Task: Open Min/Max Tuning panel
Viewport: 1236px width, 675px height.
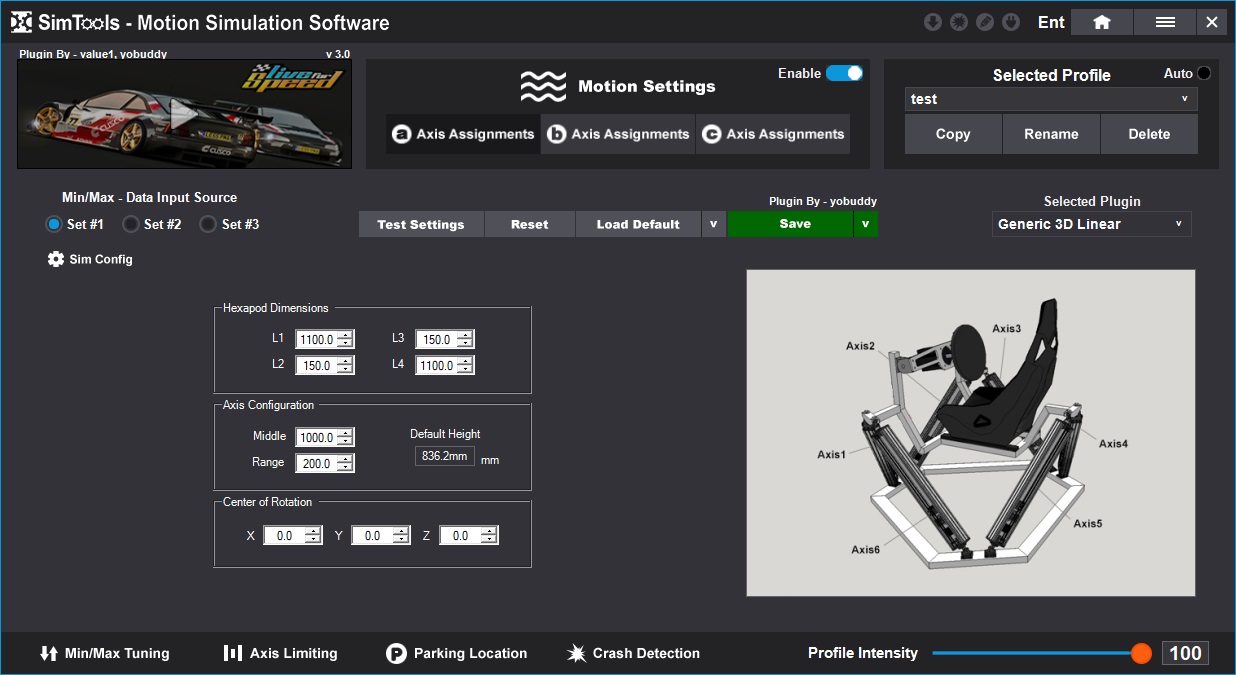Action: pyautogui.click(x=104, y=653)
